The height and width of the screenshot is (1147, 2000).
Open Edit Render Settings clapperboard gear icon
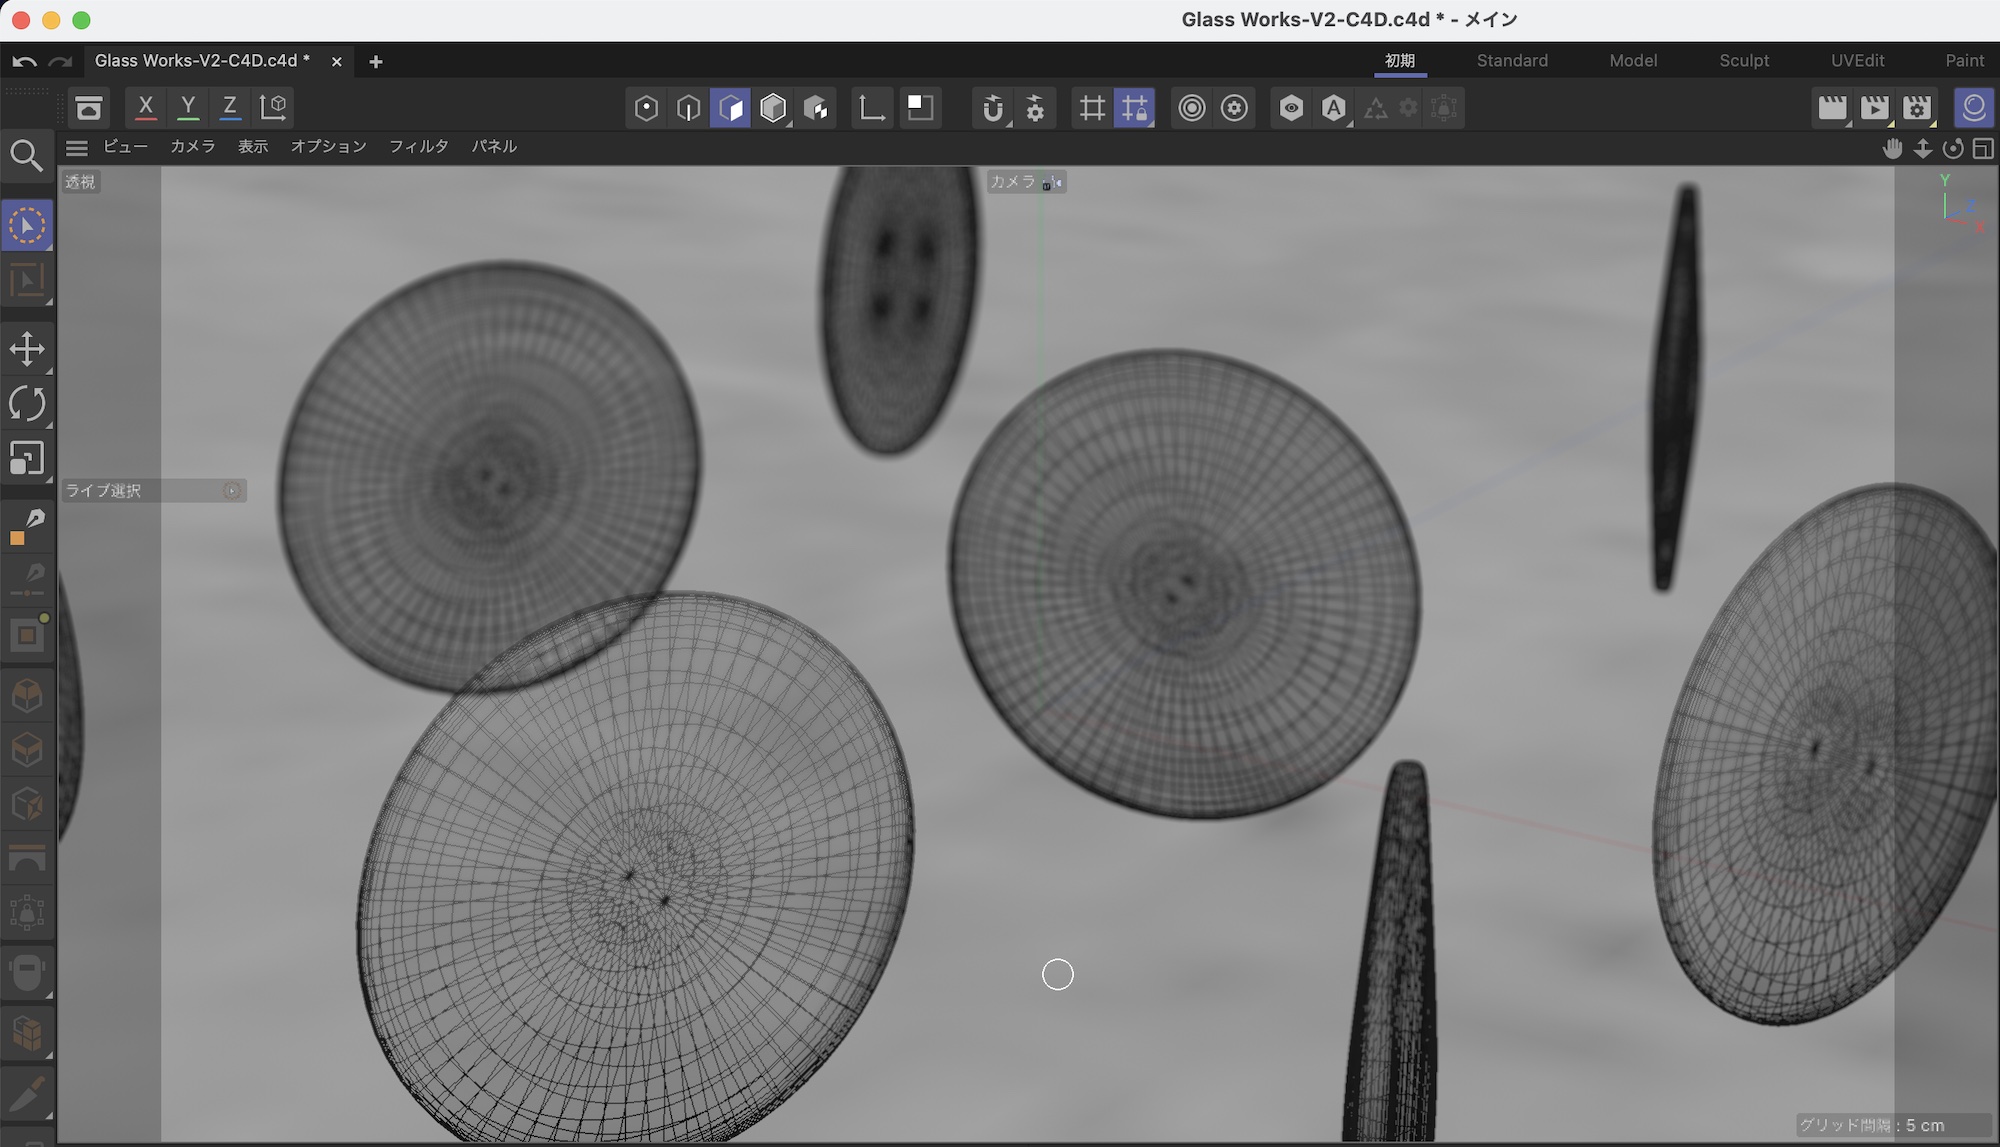1917,108
